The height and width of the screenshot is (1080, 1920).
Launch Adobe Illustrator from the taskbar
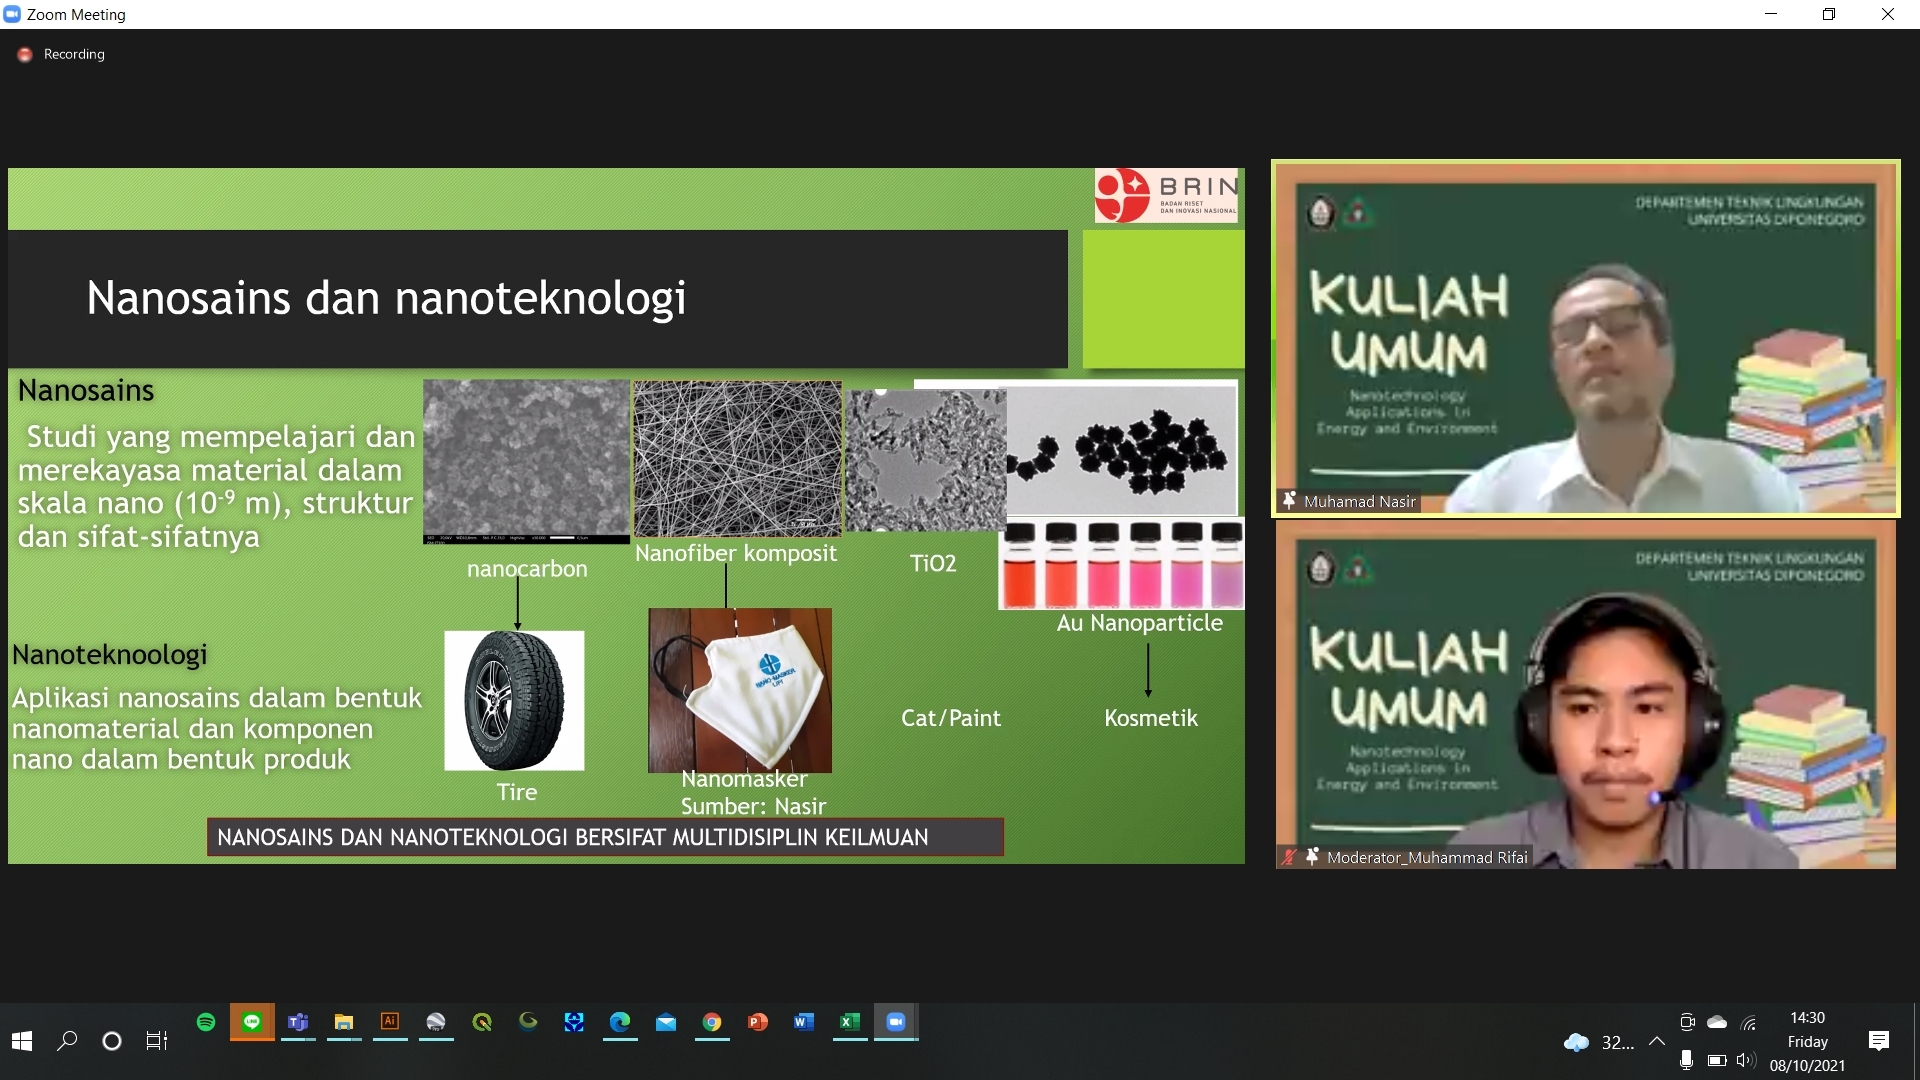point(390,1023)
